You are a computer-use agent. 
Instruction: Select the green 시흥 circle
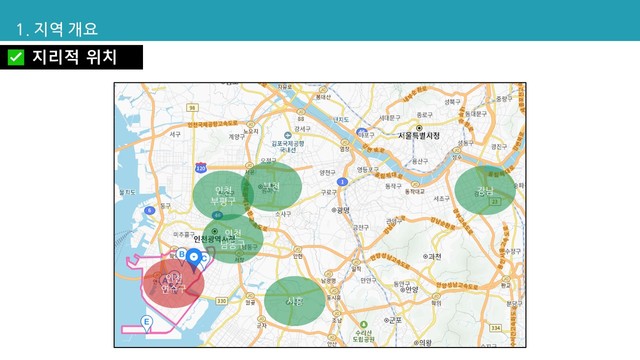tap(295, 301)
